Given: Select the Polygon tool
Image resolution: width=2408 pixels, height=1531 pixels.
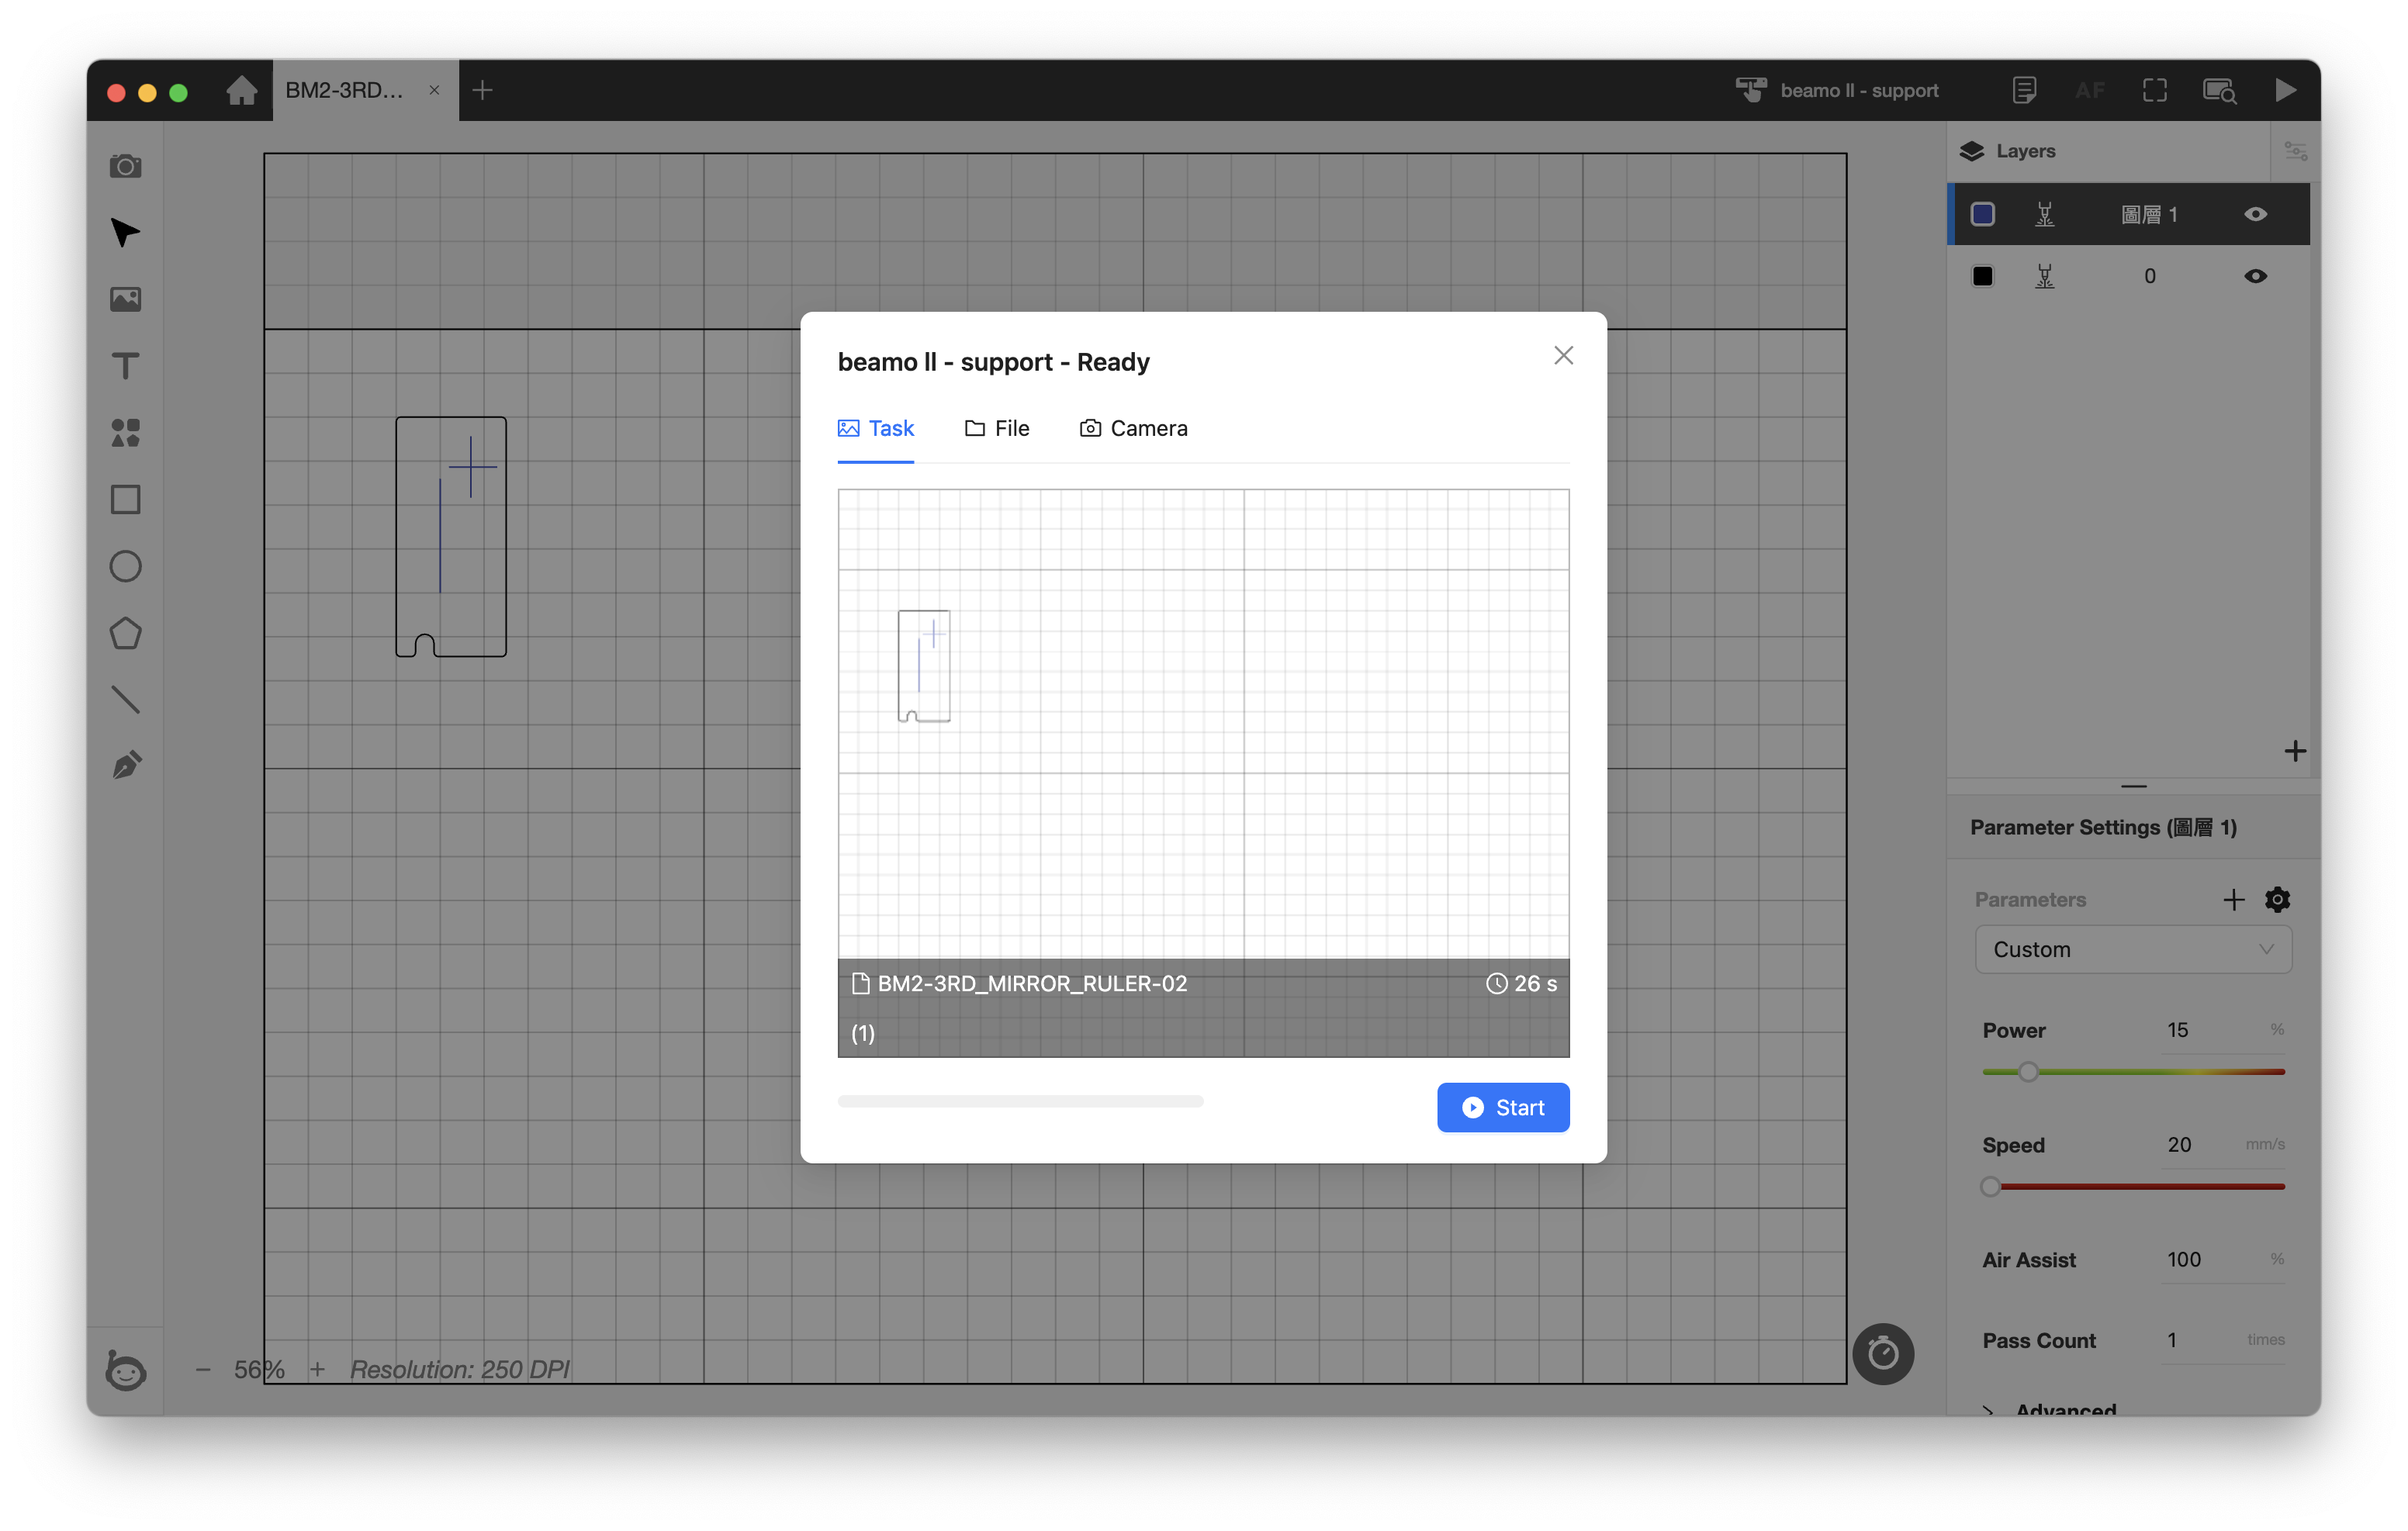Looking at the screenshot, I should 125,633.
